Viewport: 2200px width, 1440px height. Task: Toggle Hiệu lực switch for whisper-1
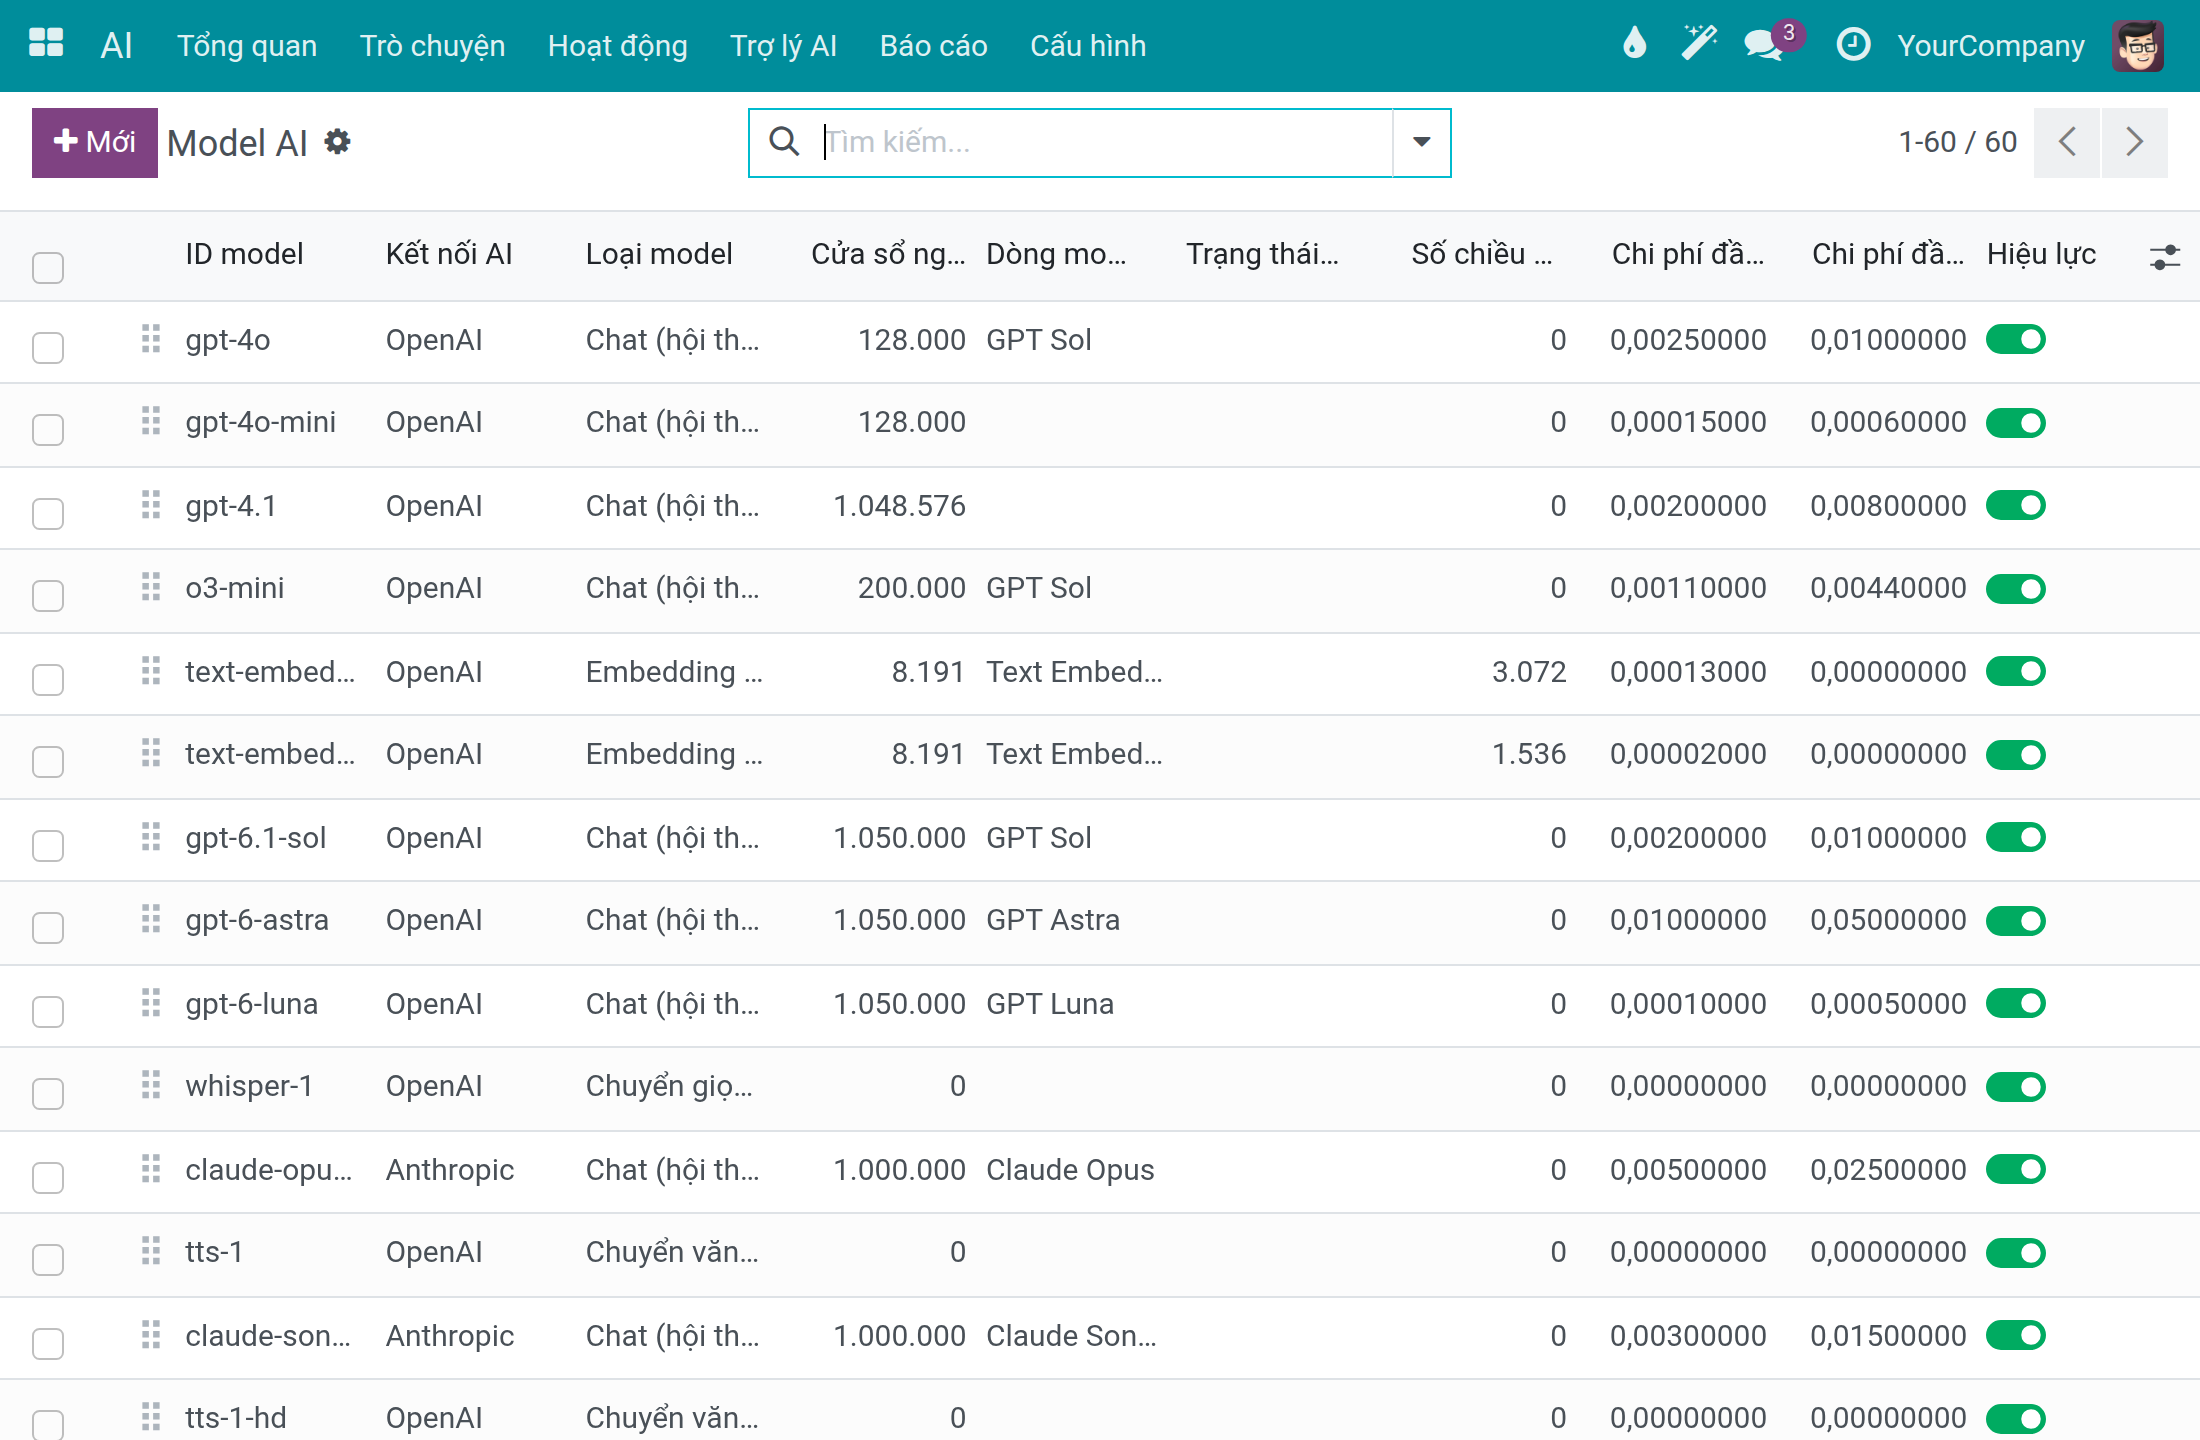coord(2016,1086)
